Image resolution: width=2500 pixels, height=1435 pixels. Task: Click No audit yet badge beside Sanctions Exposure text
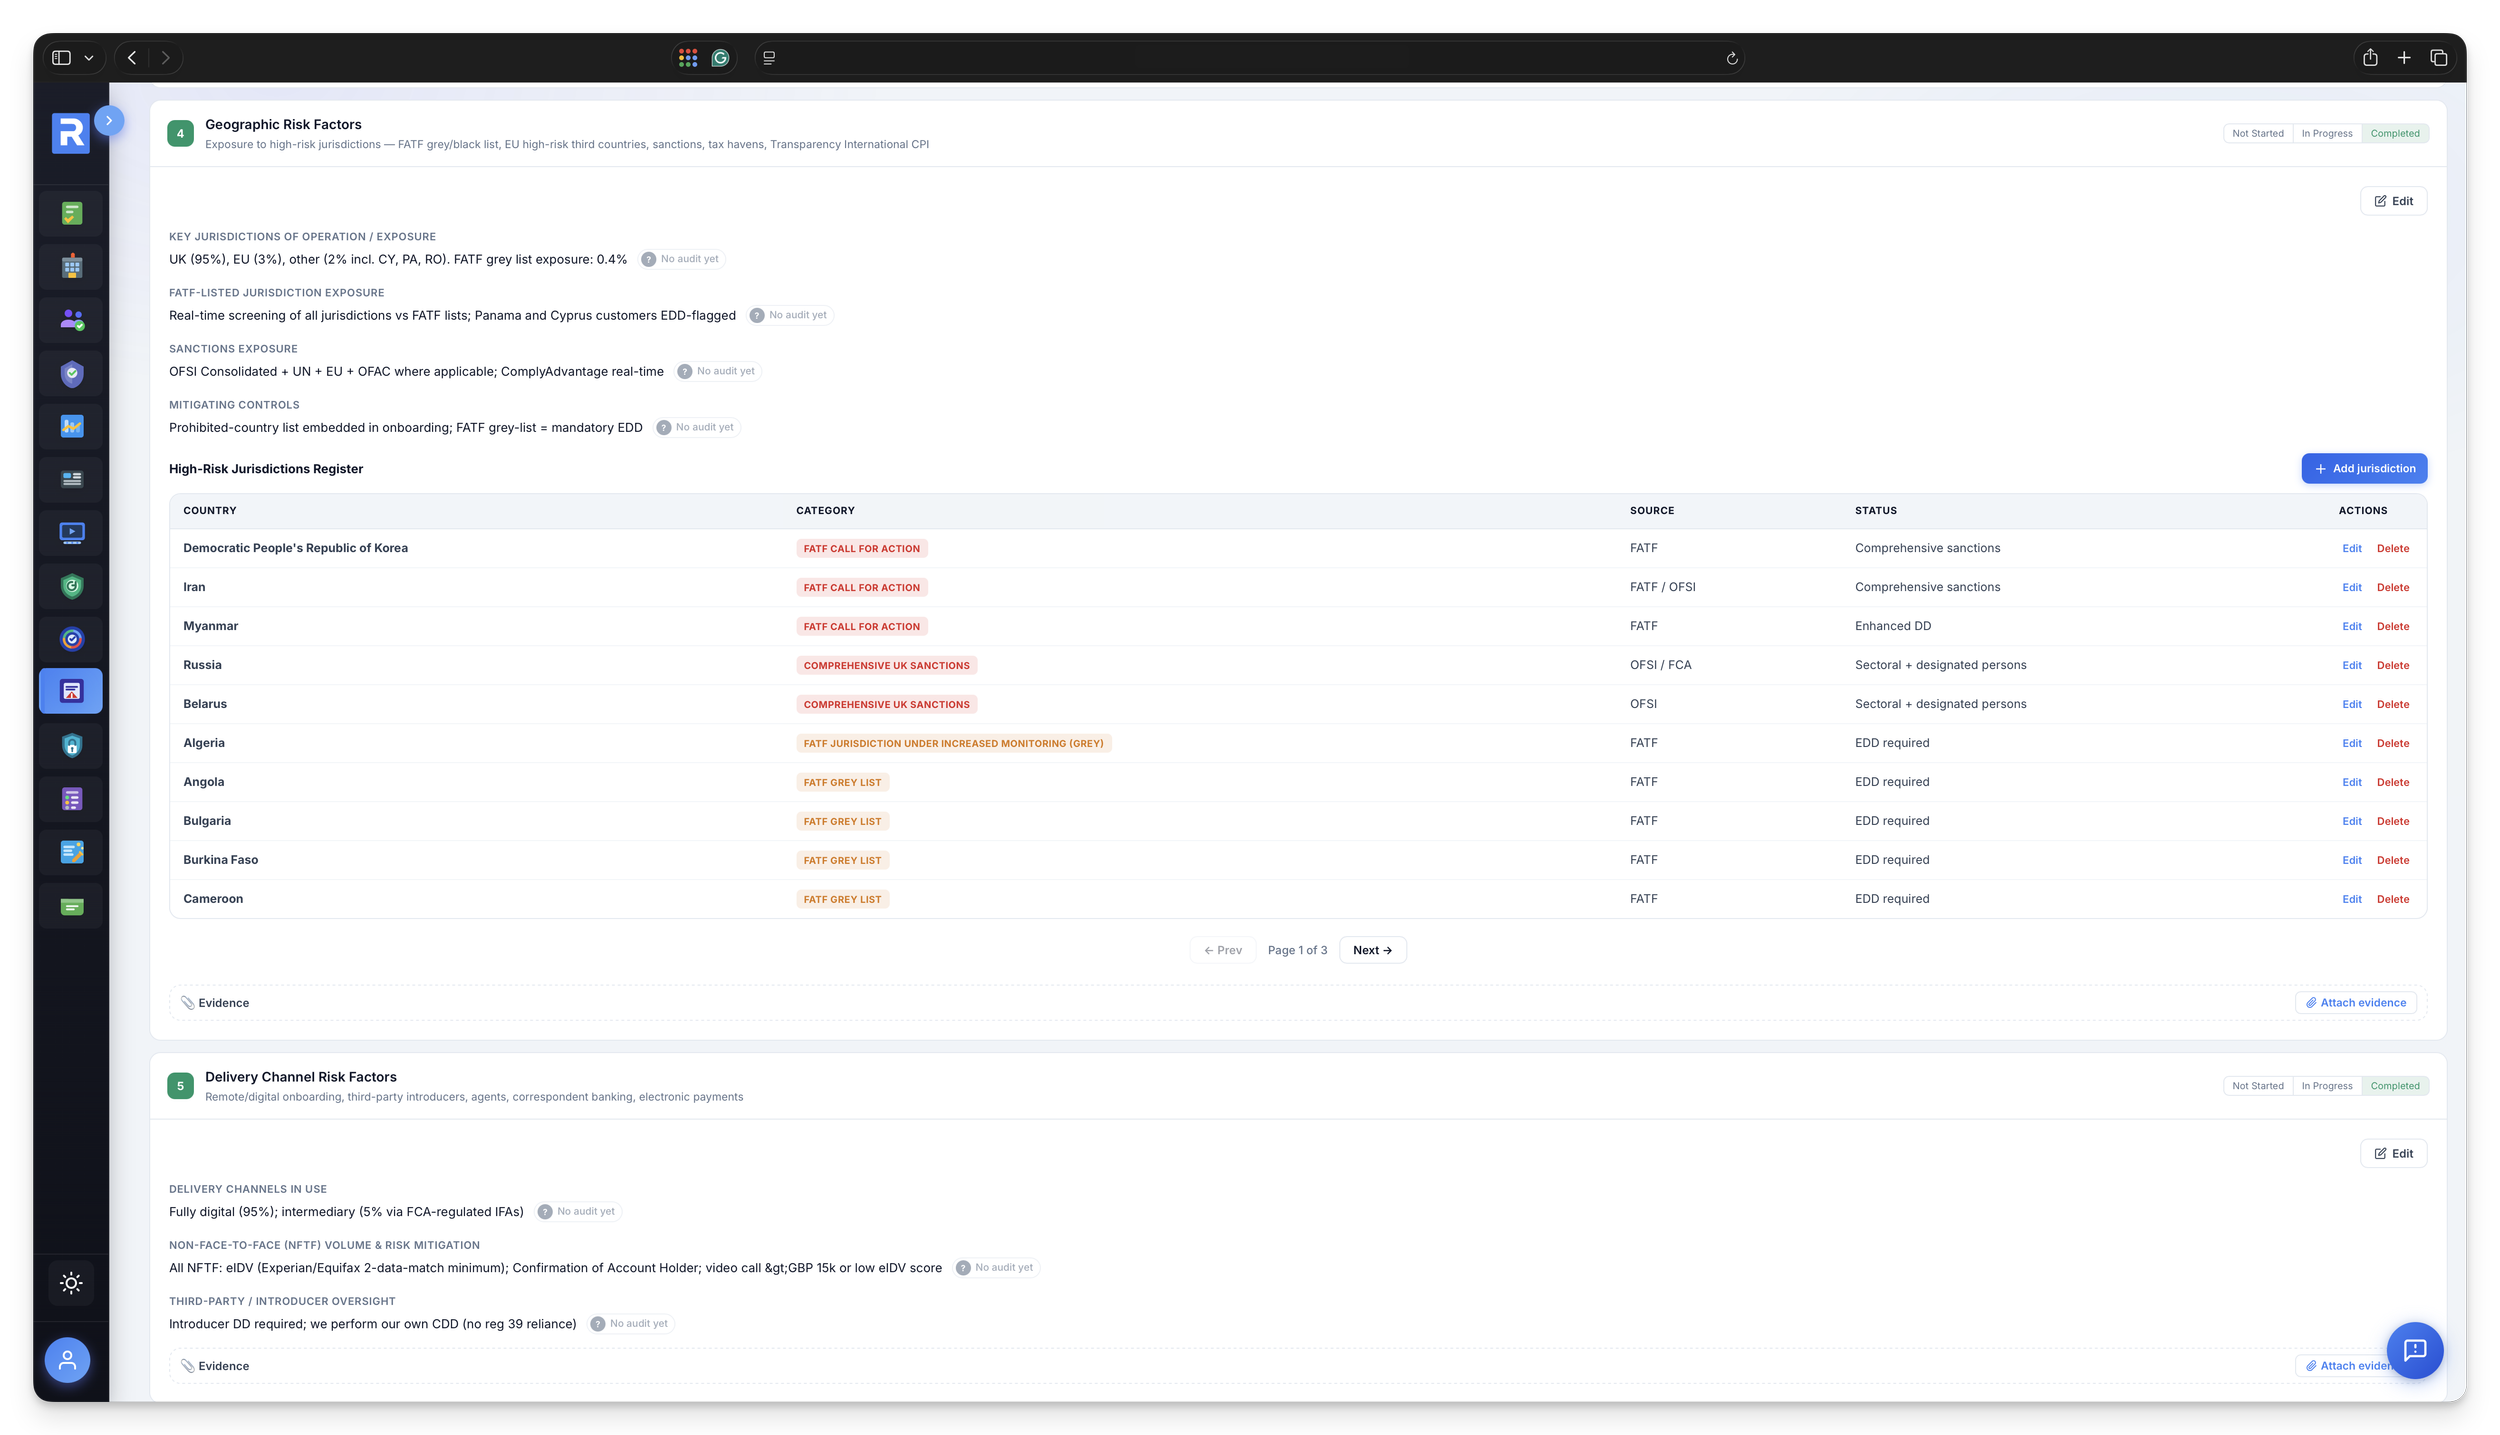[x=717, y=371]
